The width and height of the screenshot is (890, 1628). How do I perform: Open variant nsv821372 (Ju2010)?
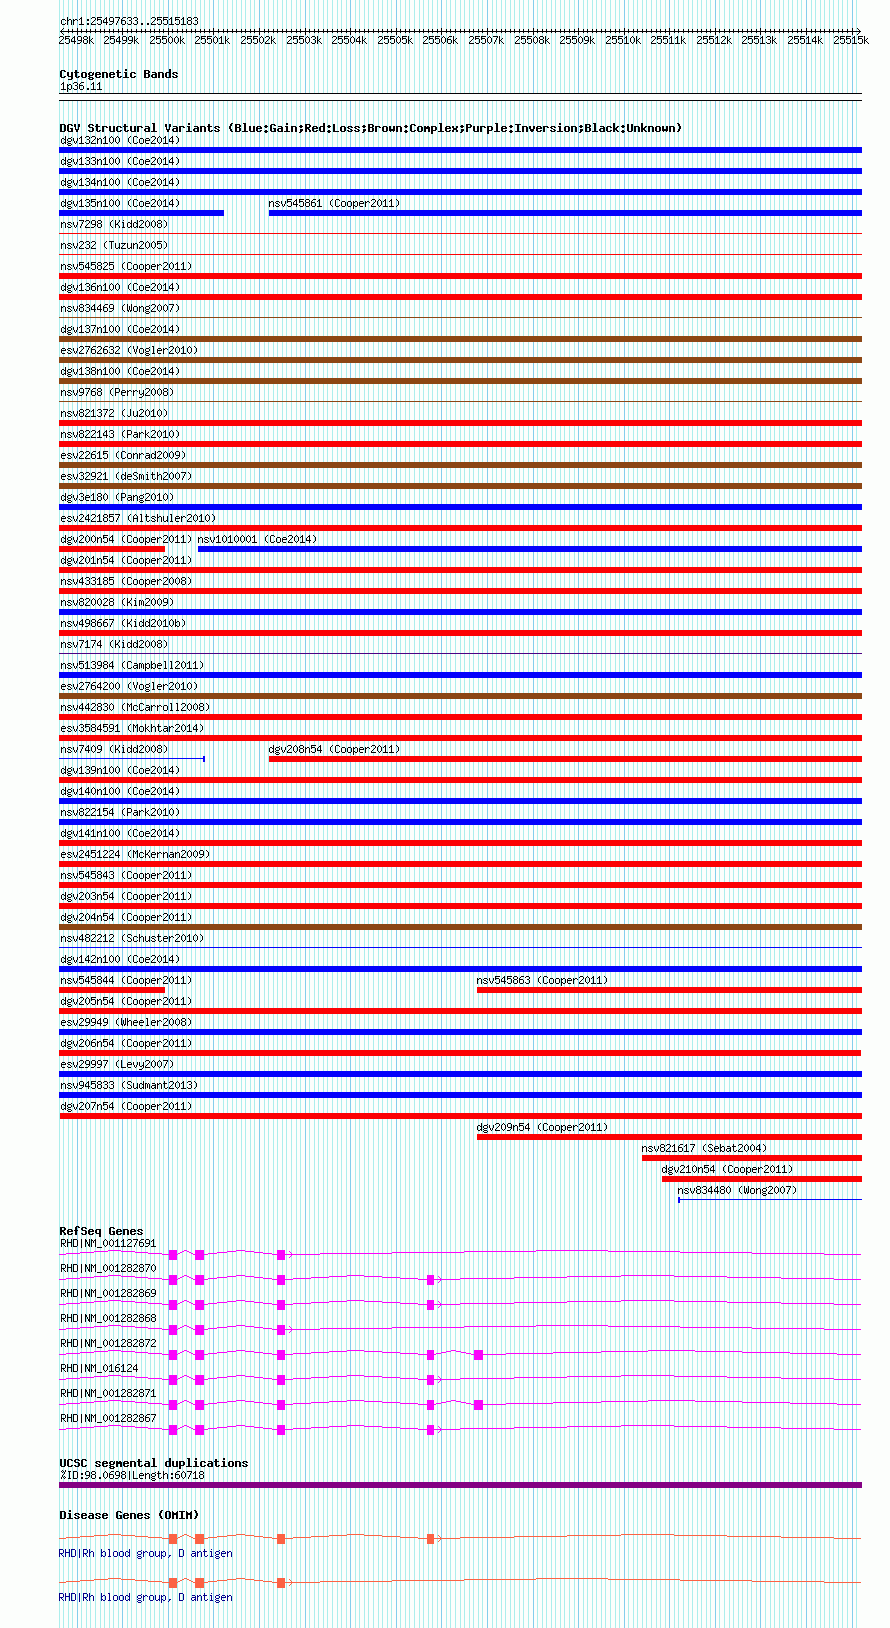click(x=114, y=413)
